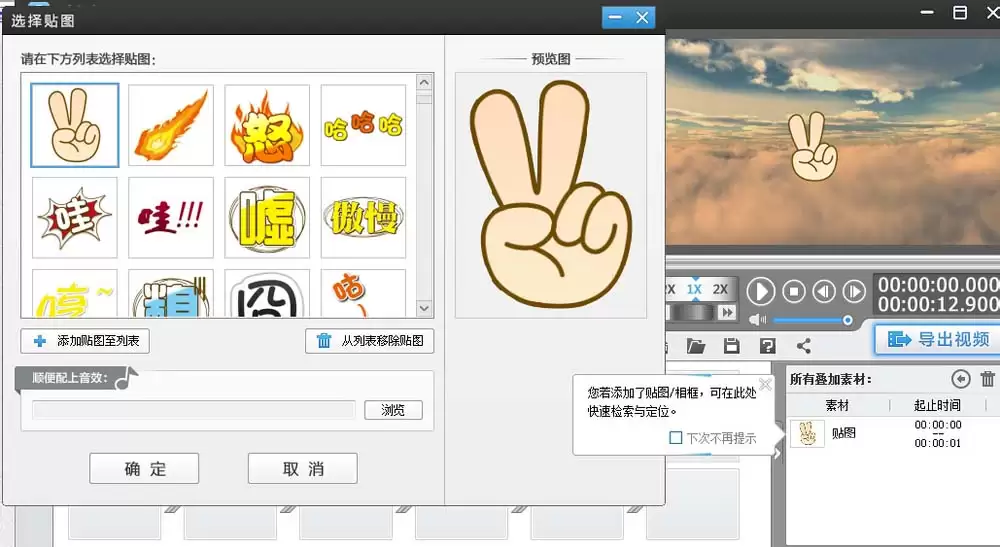Viewport: 1000px width, 547px height.
Task: Click the Play button in the player controls
Action: [x=761, y=292]
